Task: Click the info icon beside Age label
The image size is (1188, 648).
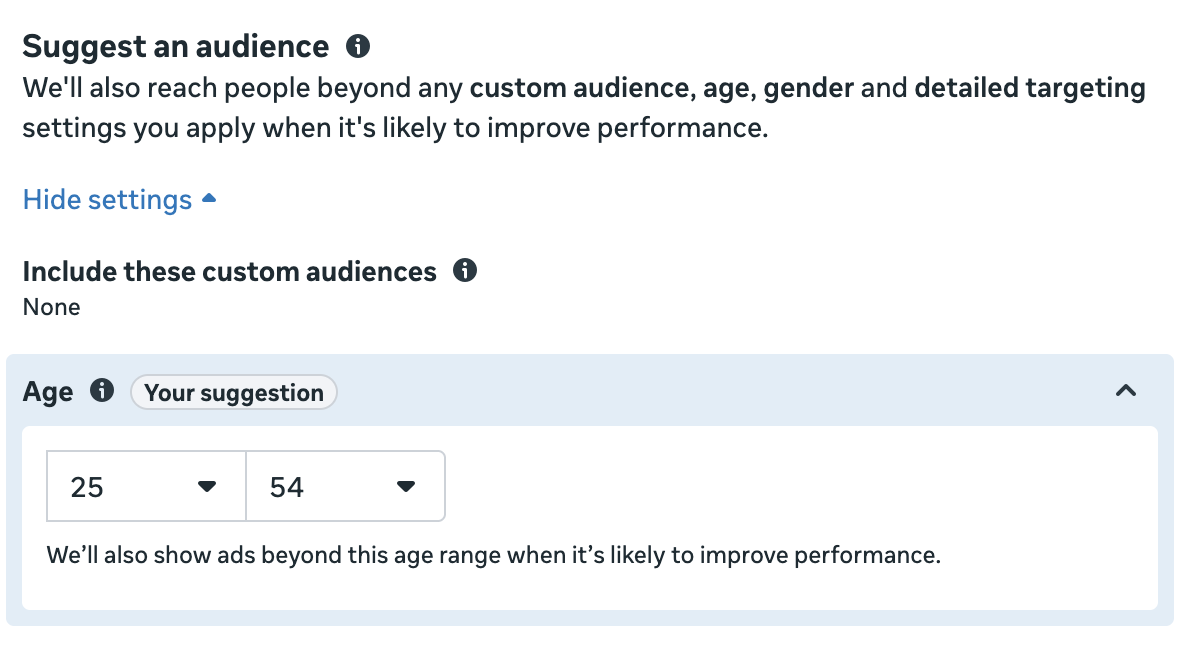Action: click(102, 391)
